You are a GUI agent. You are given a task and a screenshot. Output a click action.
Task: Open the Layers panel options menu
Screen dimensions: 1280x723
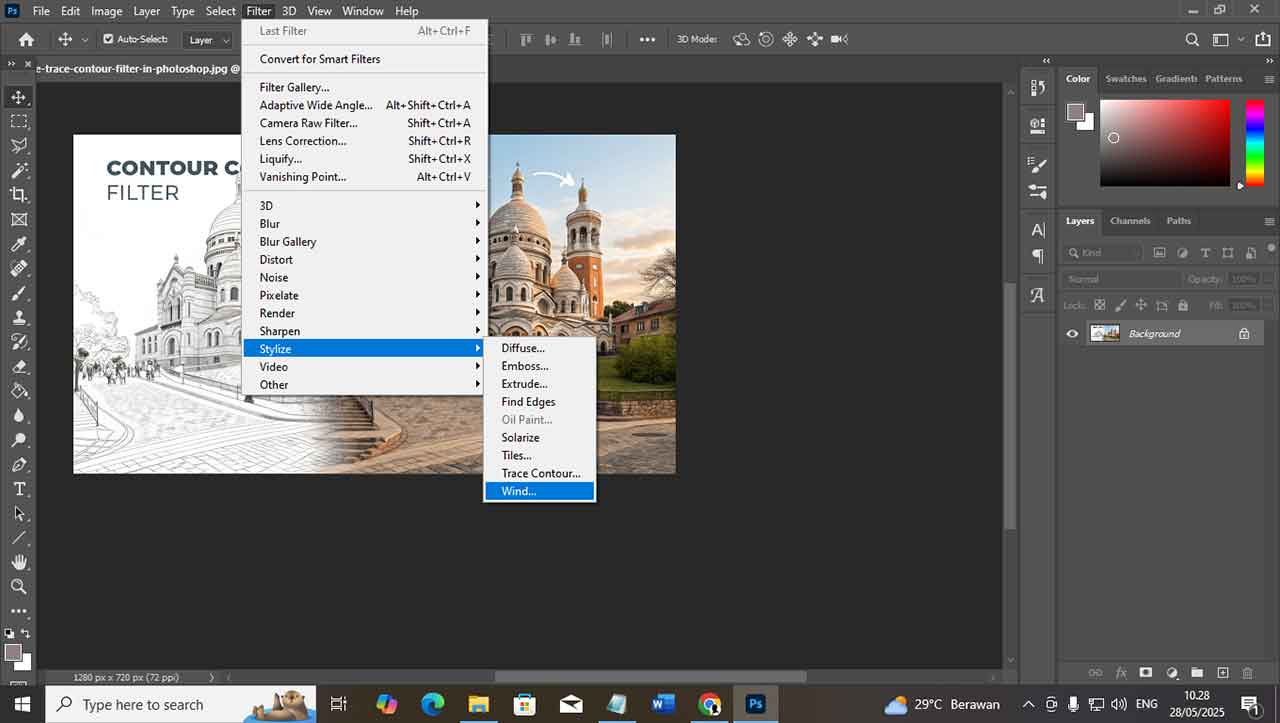point(1269,221)
